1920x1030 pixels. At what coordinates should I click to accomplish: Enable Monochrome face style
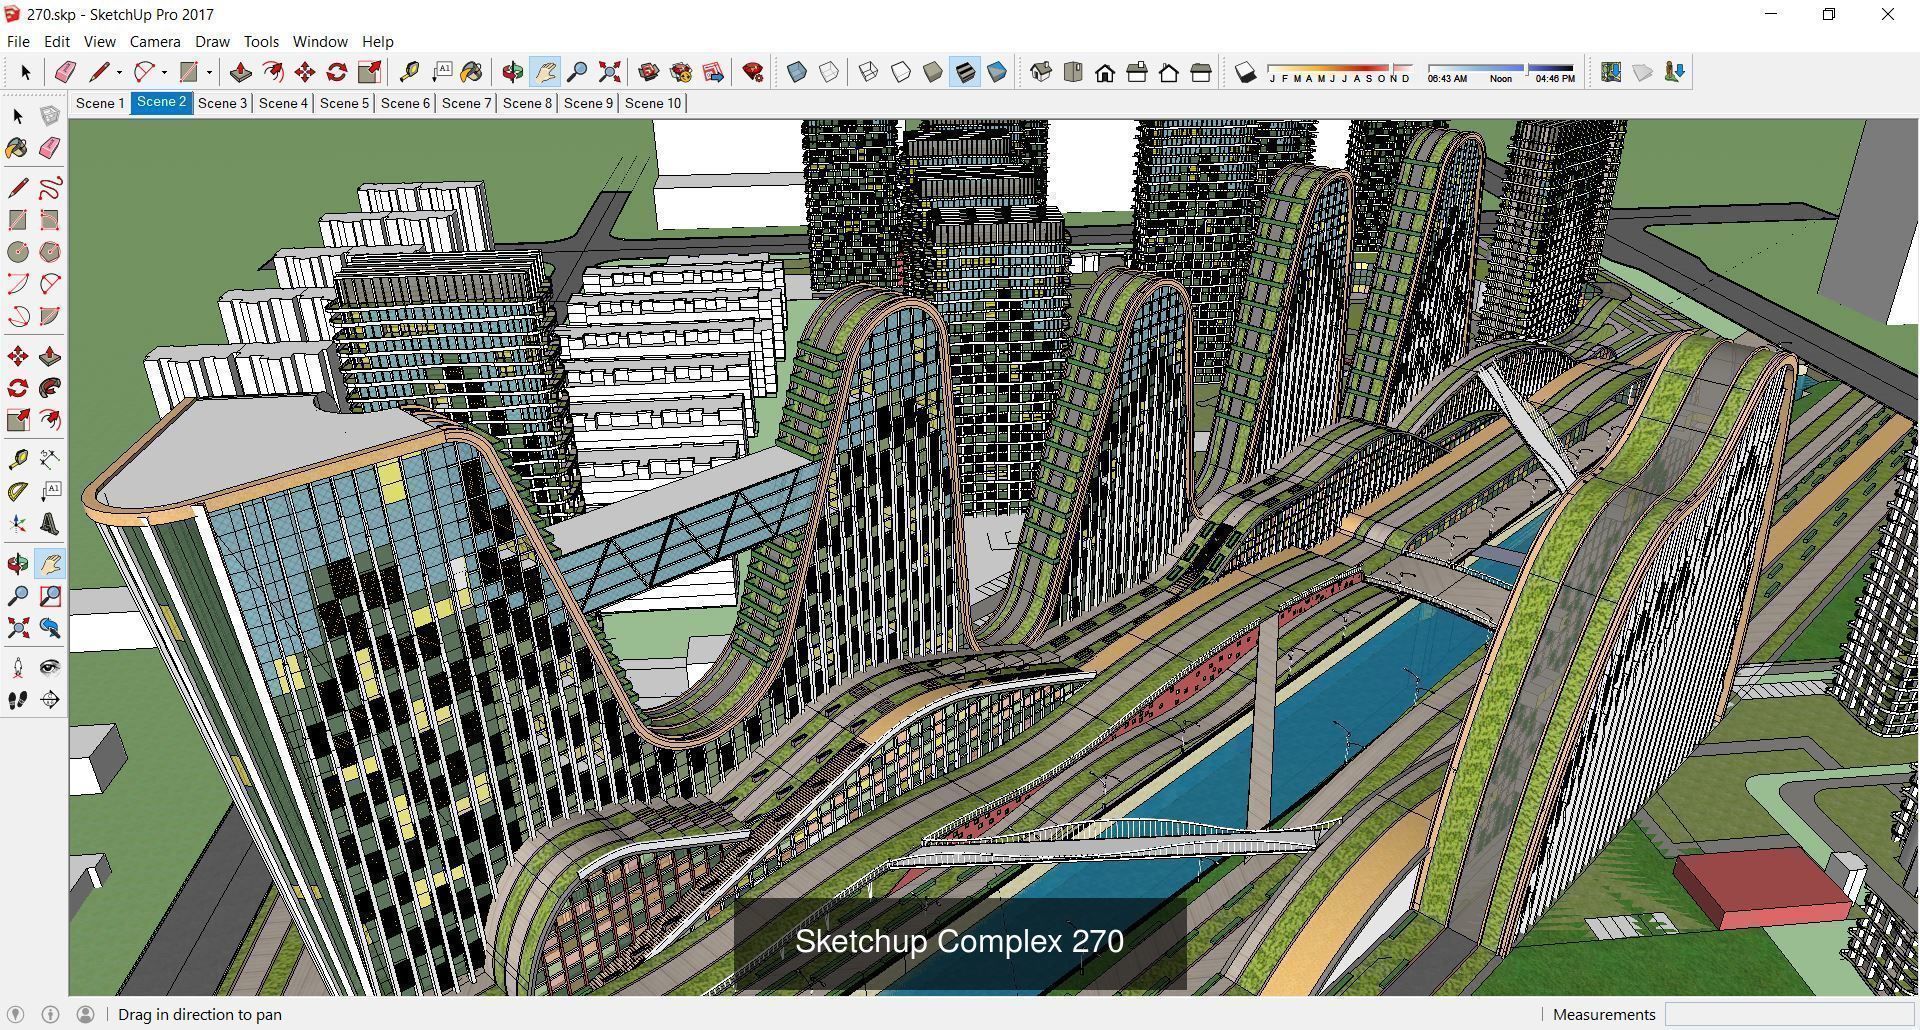[x=997, y=72]
